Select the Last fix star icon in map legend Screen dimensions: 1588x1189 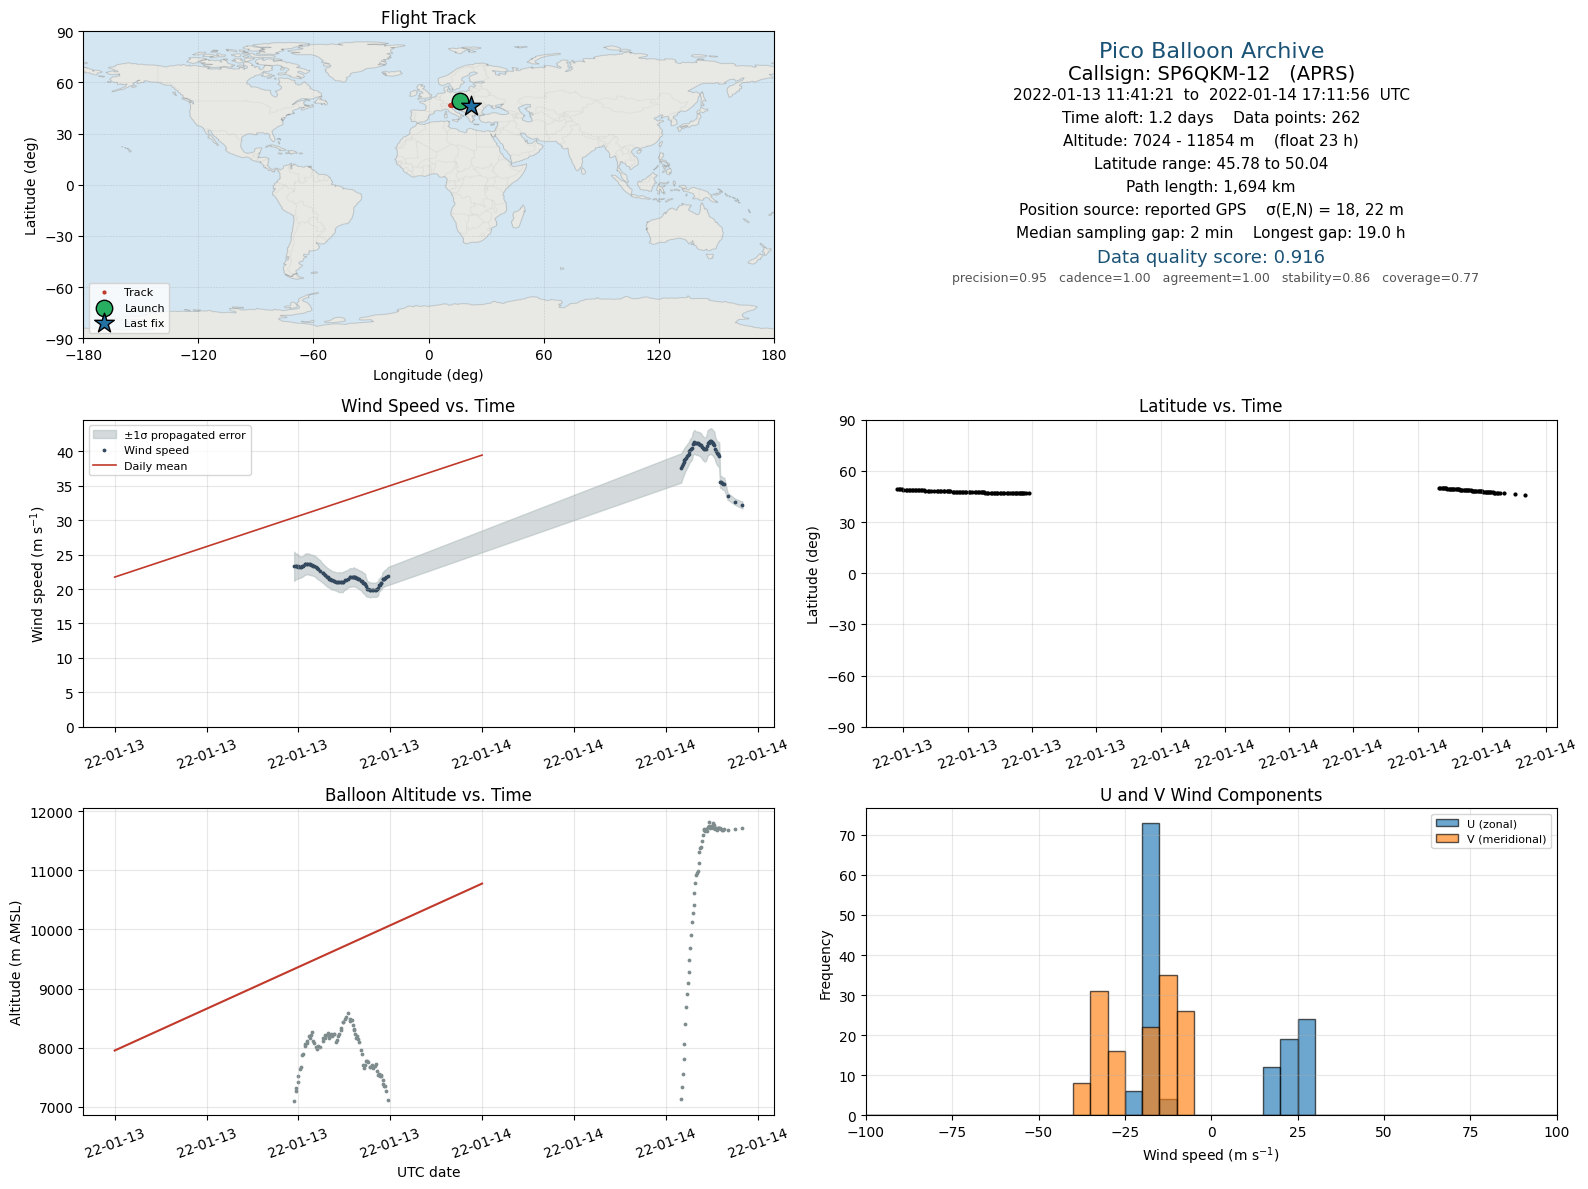[104, 323]
